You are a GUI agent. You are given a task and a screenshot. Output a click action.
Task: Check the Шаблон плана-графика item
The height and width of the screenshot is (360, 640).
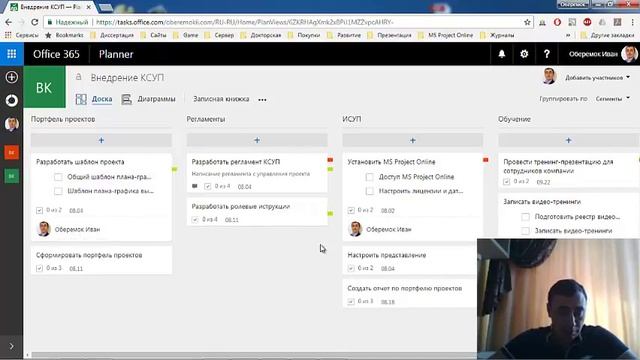click(x=58, y=191)
